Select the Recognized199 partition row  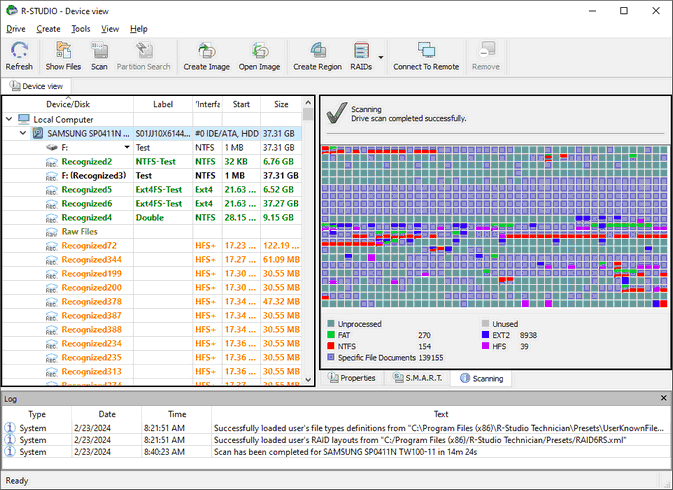(152, 274)
